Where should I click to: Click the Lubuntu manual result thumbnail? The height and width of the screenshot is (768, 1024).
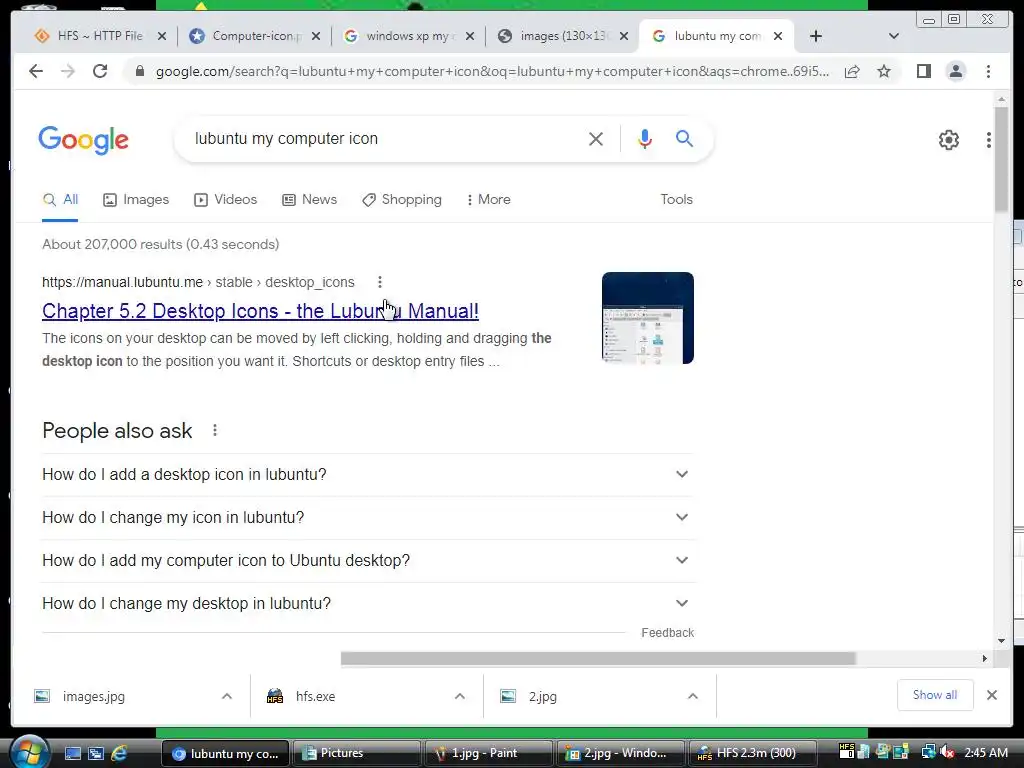click(x=648, y=318)
